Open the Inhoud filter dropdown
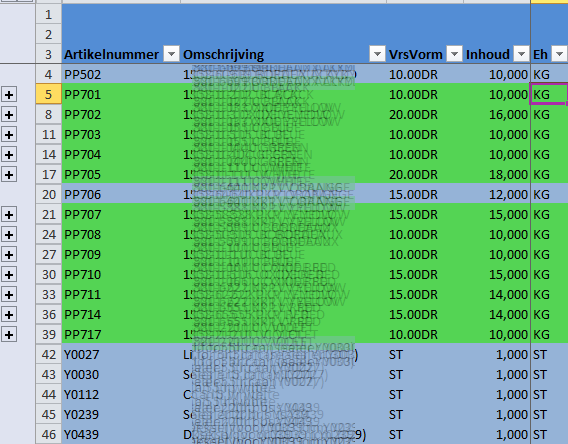The image size is (568, 444). tap(521, 54)
